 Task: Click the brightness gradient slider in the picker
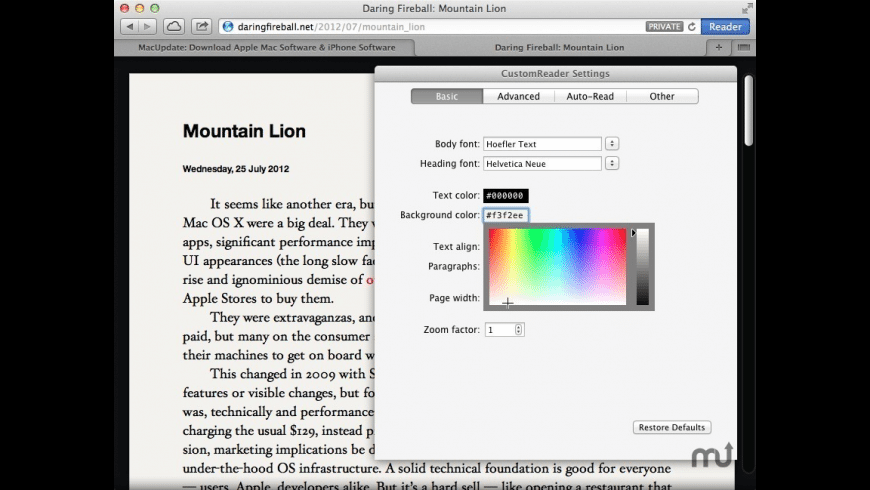click(x=643, y=266)
